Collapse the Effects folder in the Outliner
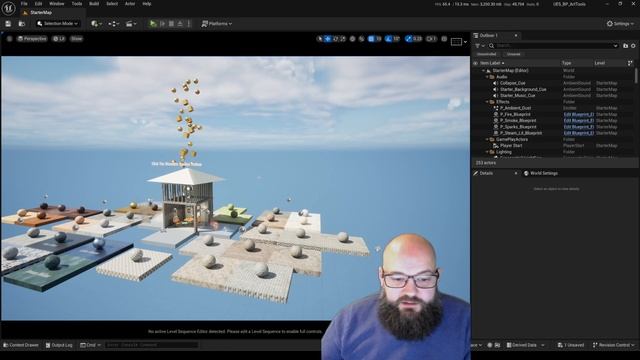The height and width of the screenshot is (360, 640). (x=487, y=102)
